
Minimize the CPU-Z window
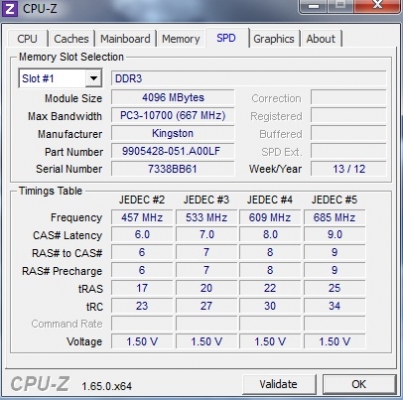pos(314,6)
